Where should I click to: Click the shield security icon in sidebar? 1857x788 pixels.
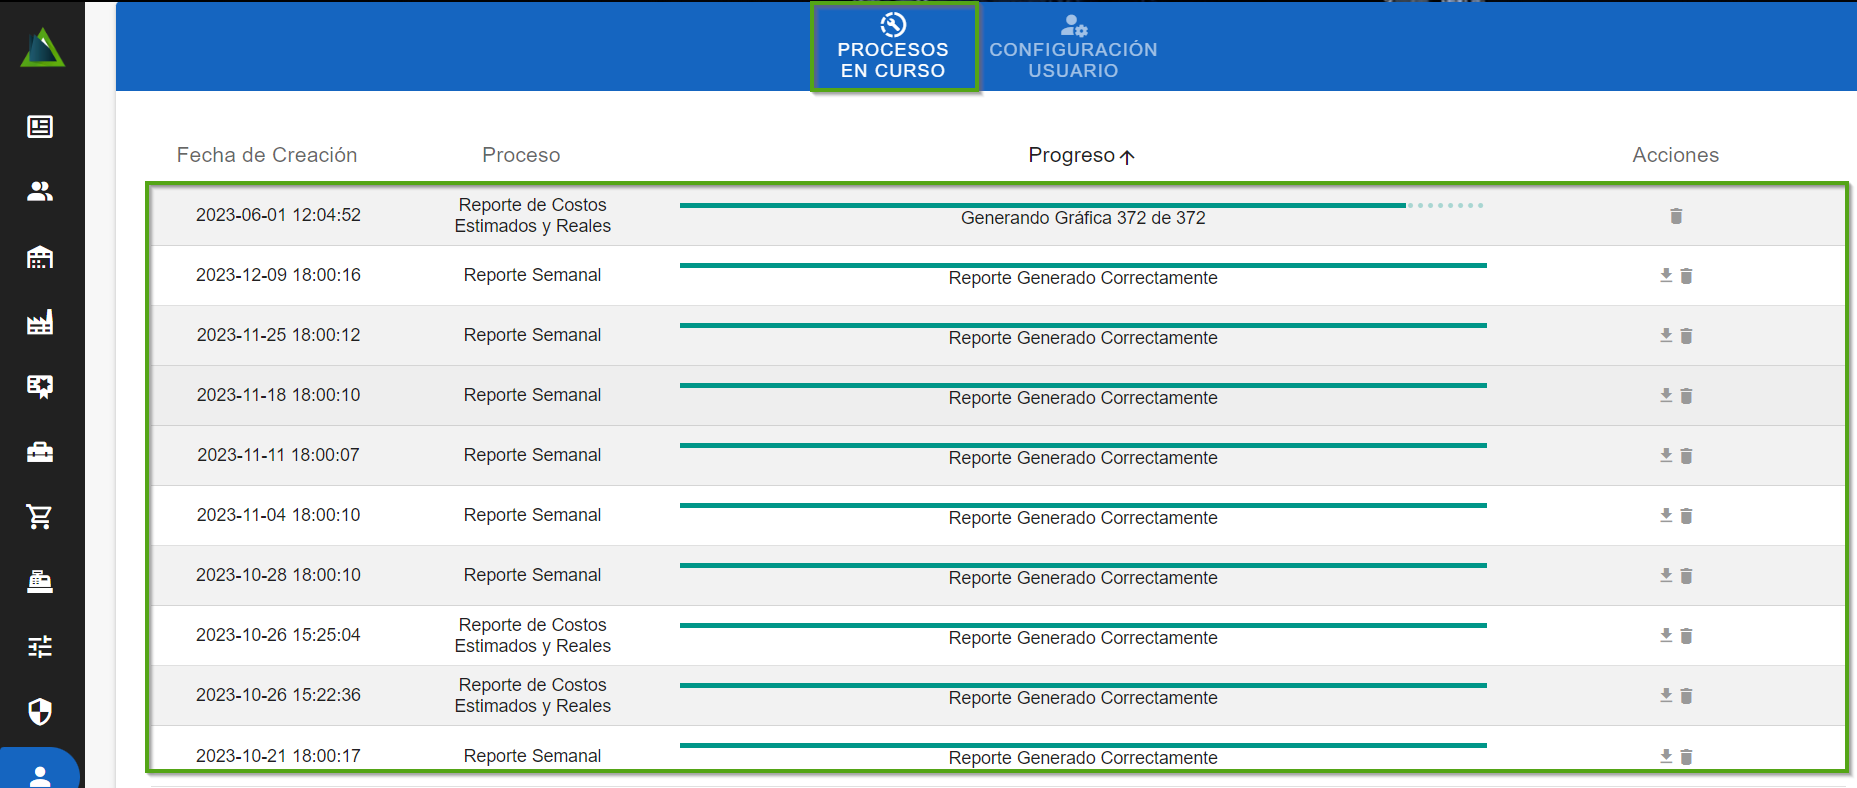[40, 711]
